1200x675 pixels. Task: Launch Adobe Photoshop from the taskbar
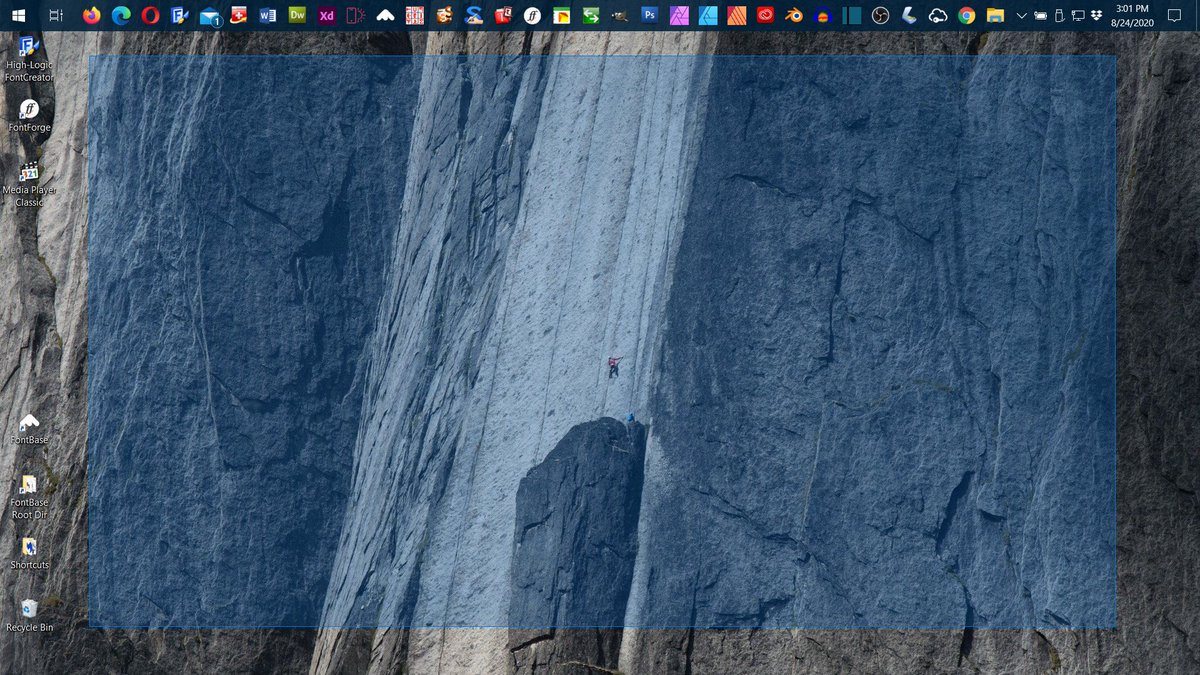(x=649, y=15)
